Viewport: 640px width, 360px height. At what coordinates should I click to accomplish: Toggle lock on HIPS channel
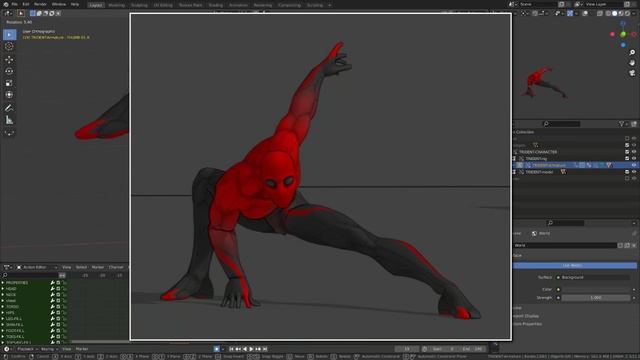click(x=64, y=313)
